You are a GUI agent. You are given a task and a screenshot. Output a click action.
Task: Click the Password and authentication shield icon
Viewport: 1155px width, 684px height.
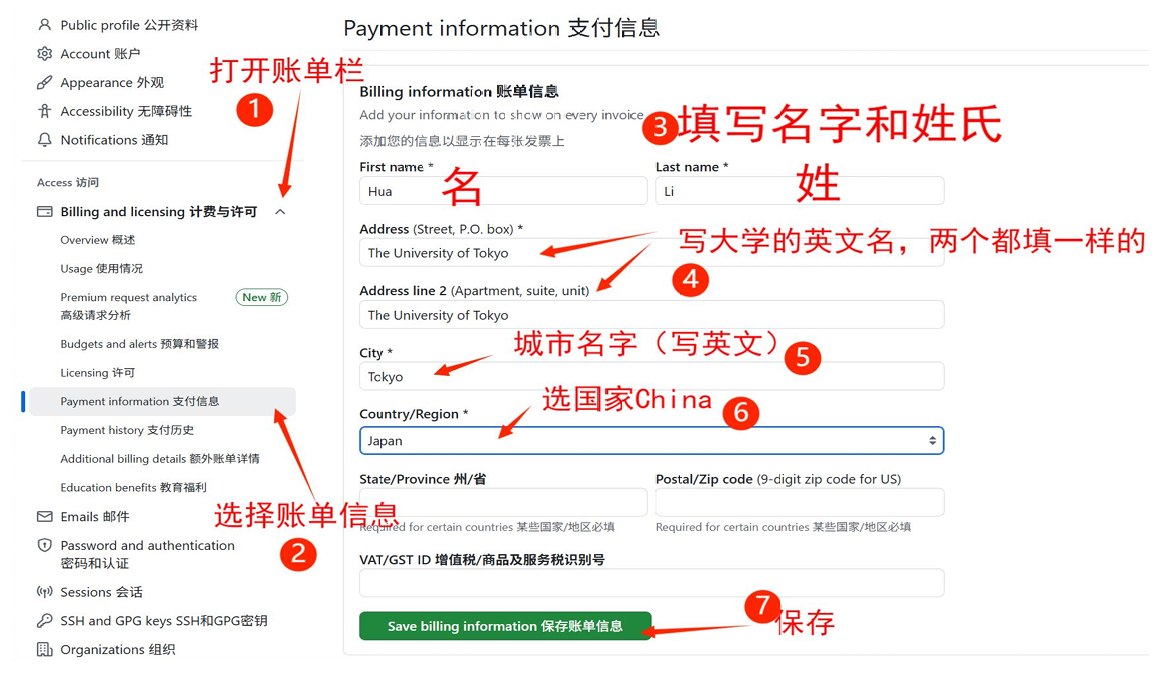pyautogui.click(x=45, y=546)
